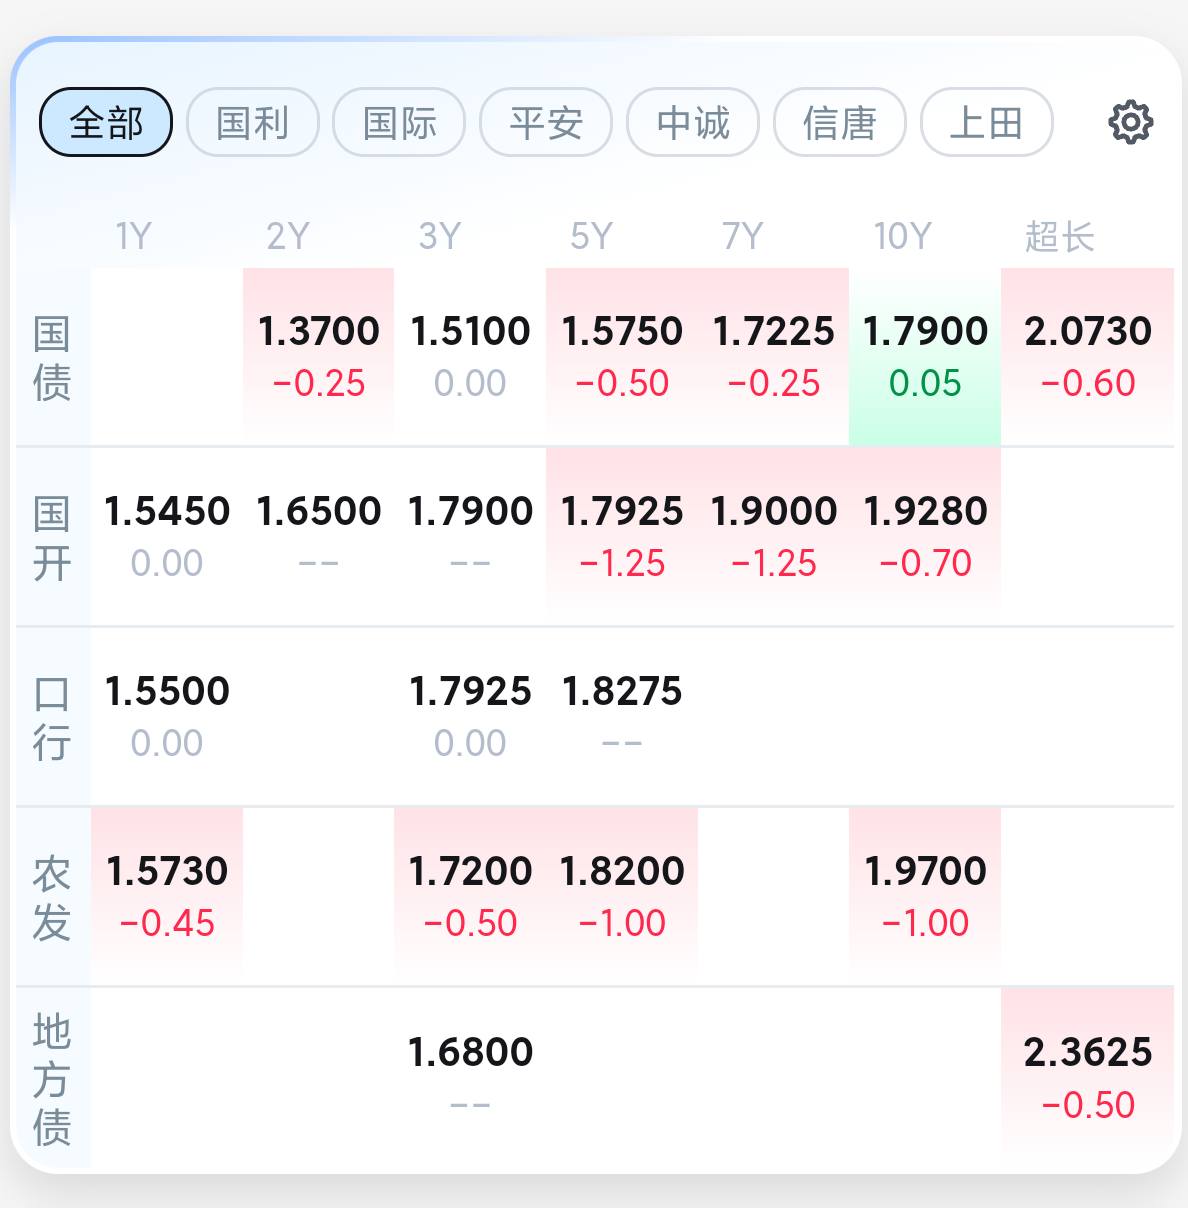Click the 7Y column header
1188x1208 pixels.
743,236
